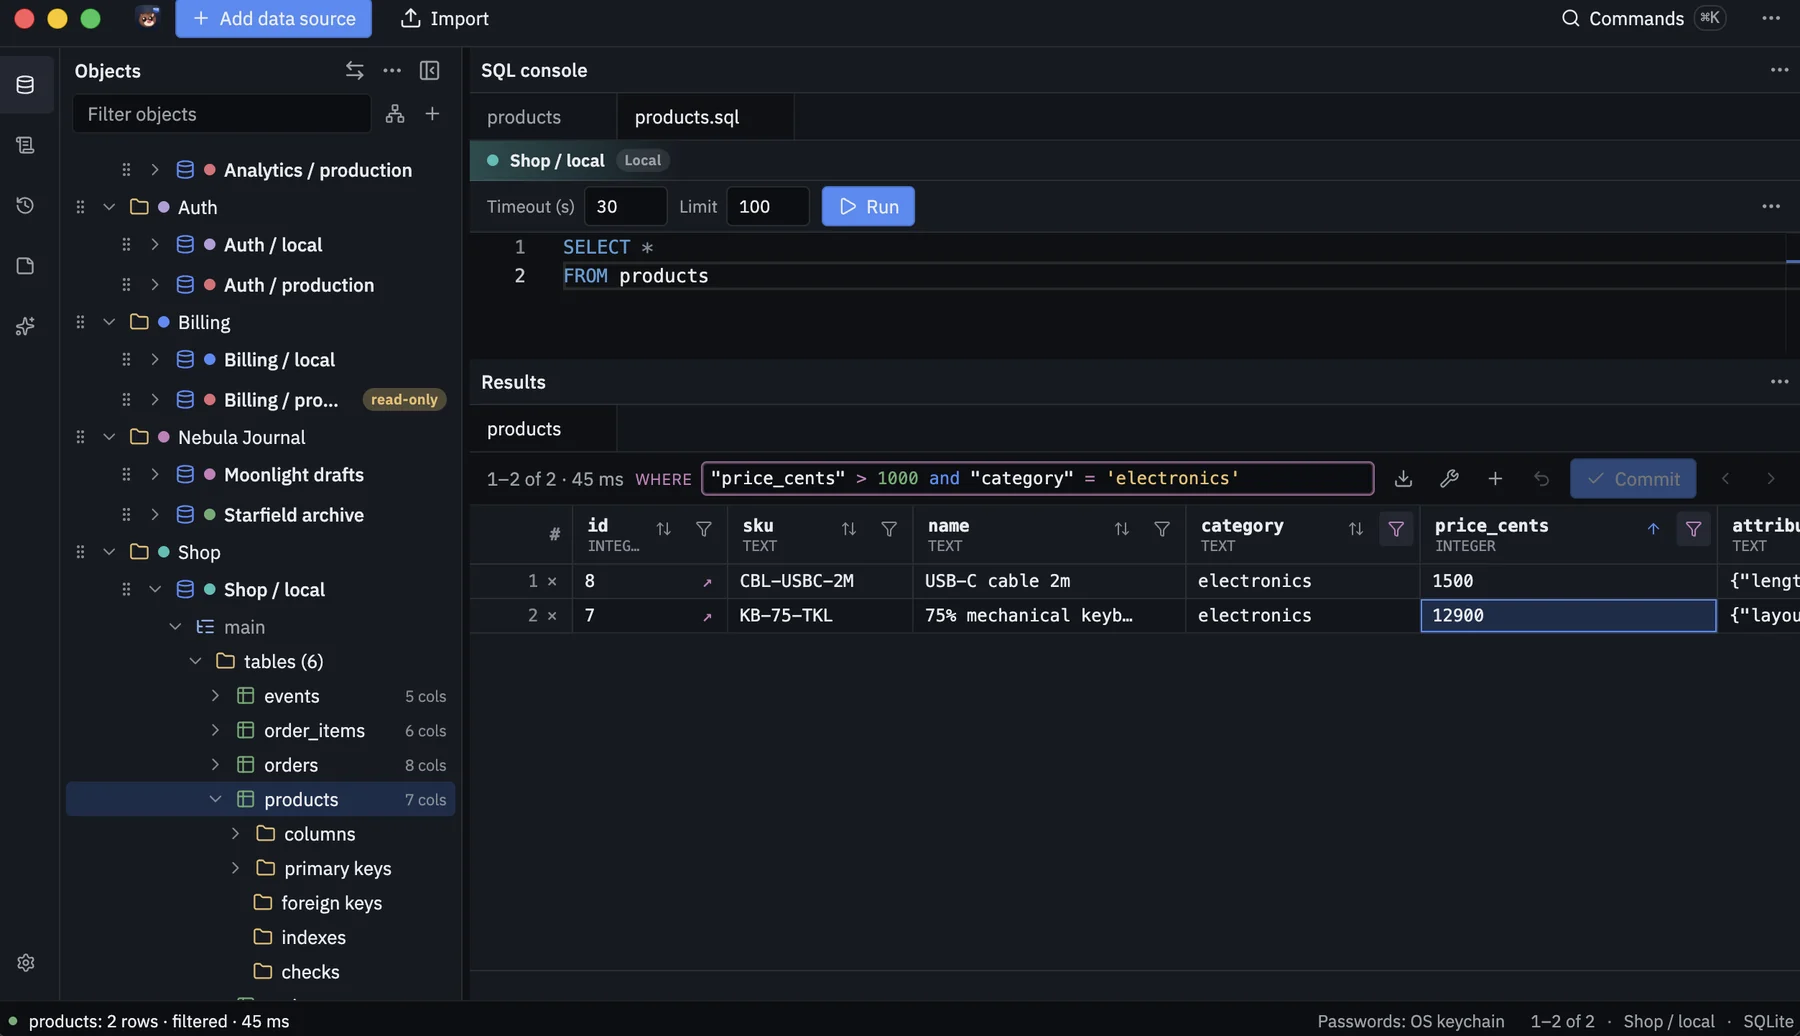Click the WHERE filter expression field
Image resolution: width=1800 pixels, height=1036 pixels.
coord(1037,478)
